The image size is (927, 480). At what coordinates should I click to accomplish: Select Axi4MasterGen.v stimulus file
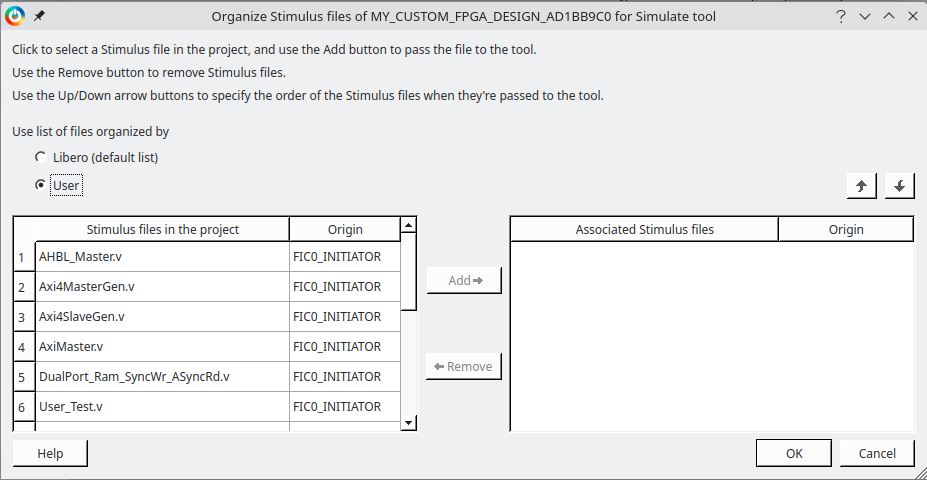pyautogui.click(x=162, y=287)
